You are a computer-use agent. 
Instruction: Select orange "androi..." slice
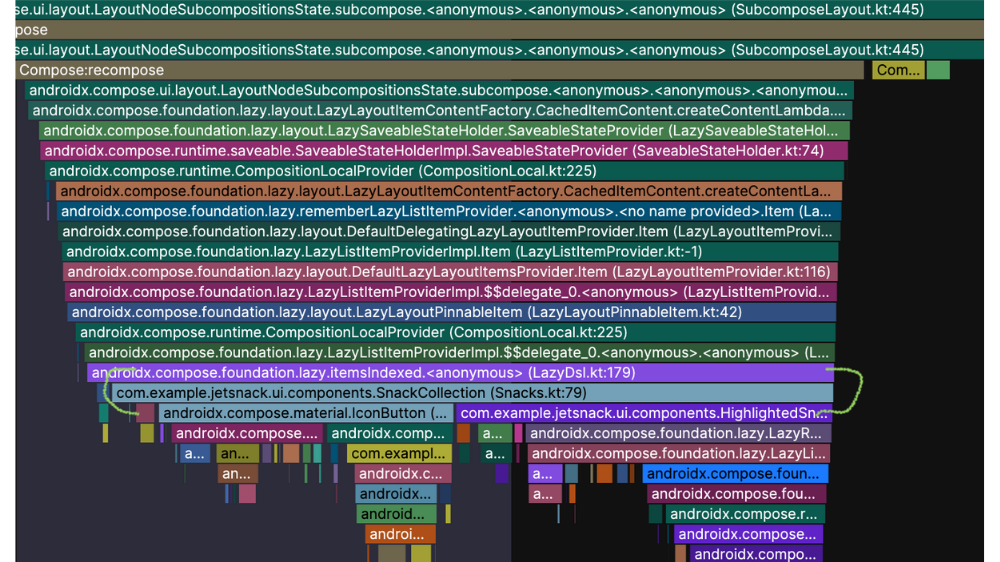pos(401,535)
